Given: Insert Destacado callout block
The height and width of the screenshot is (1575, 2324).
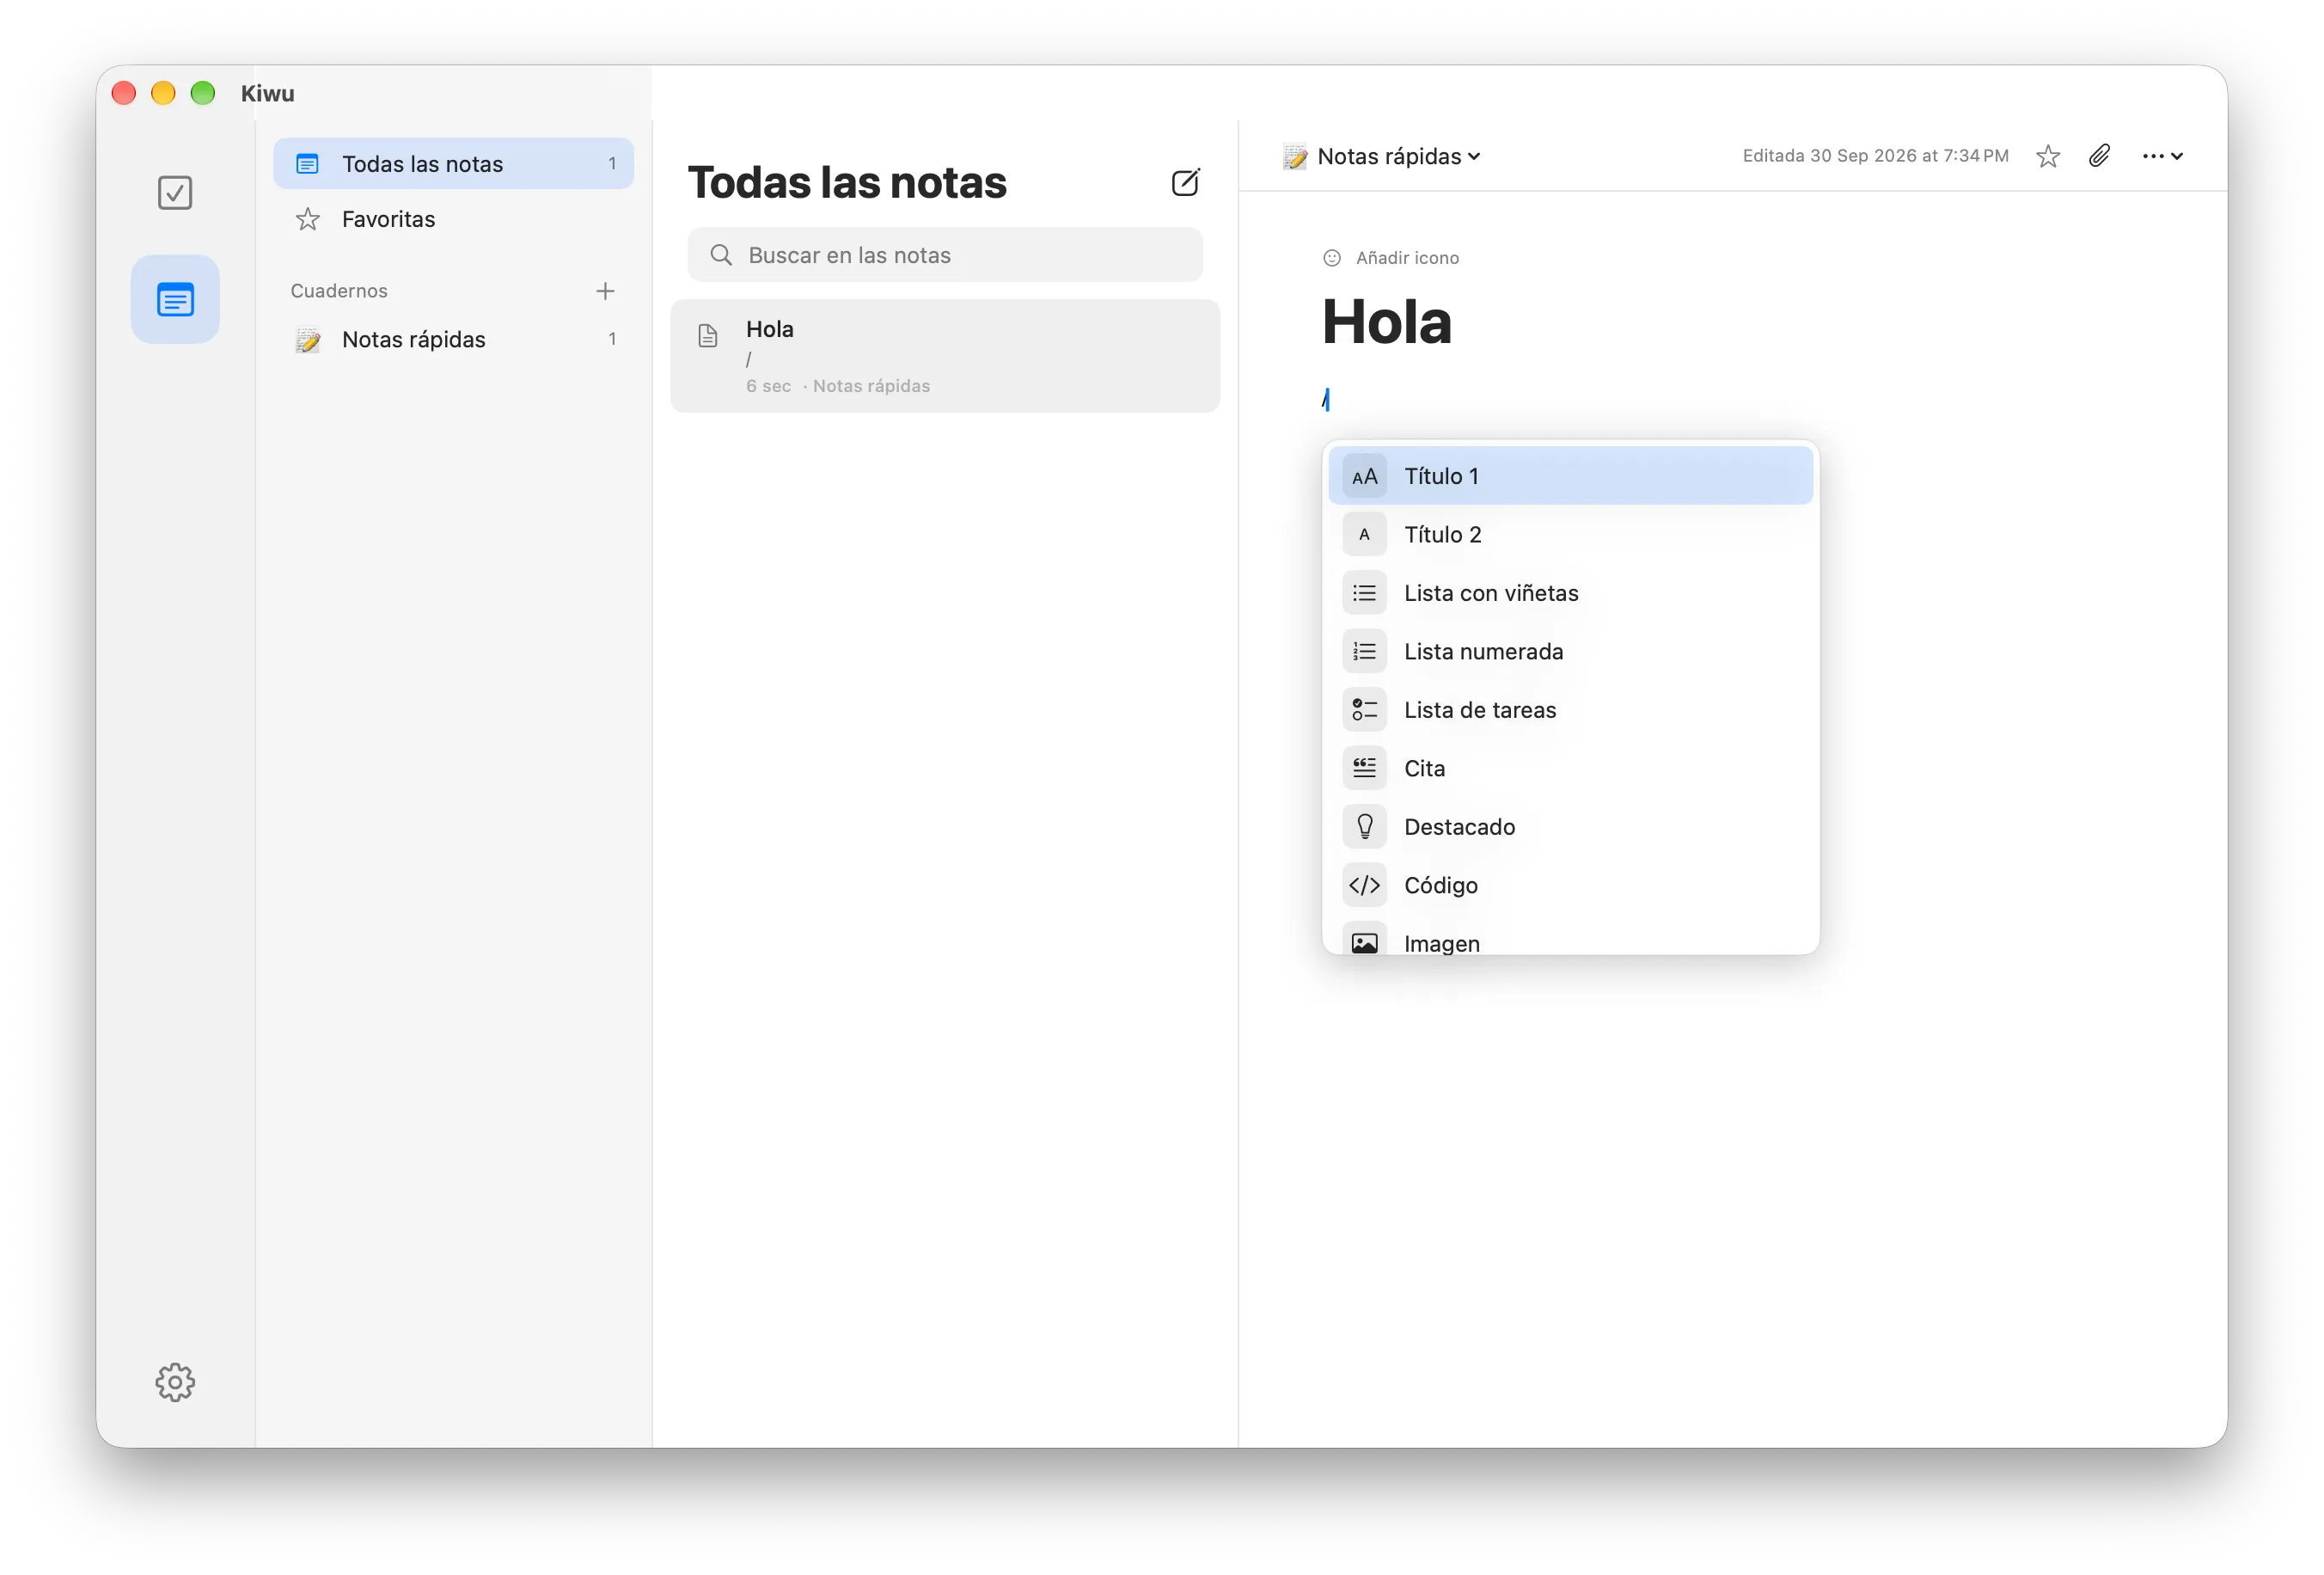Looking at the screenshot, I should pos(1570,827).
